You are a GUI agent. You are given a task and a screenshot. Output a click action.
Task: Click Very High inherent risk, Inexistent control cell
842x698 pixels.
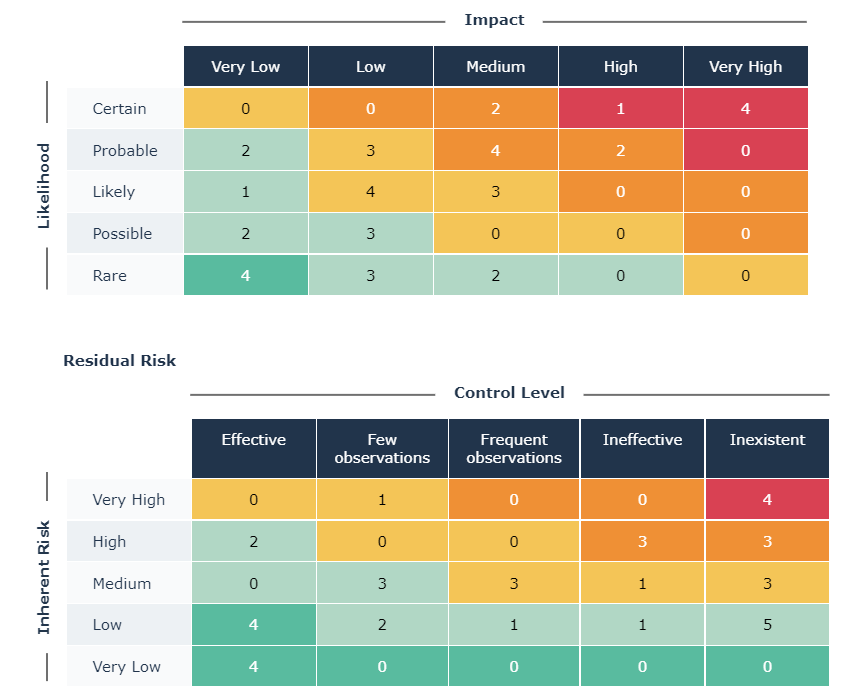tap(767, 499)
